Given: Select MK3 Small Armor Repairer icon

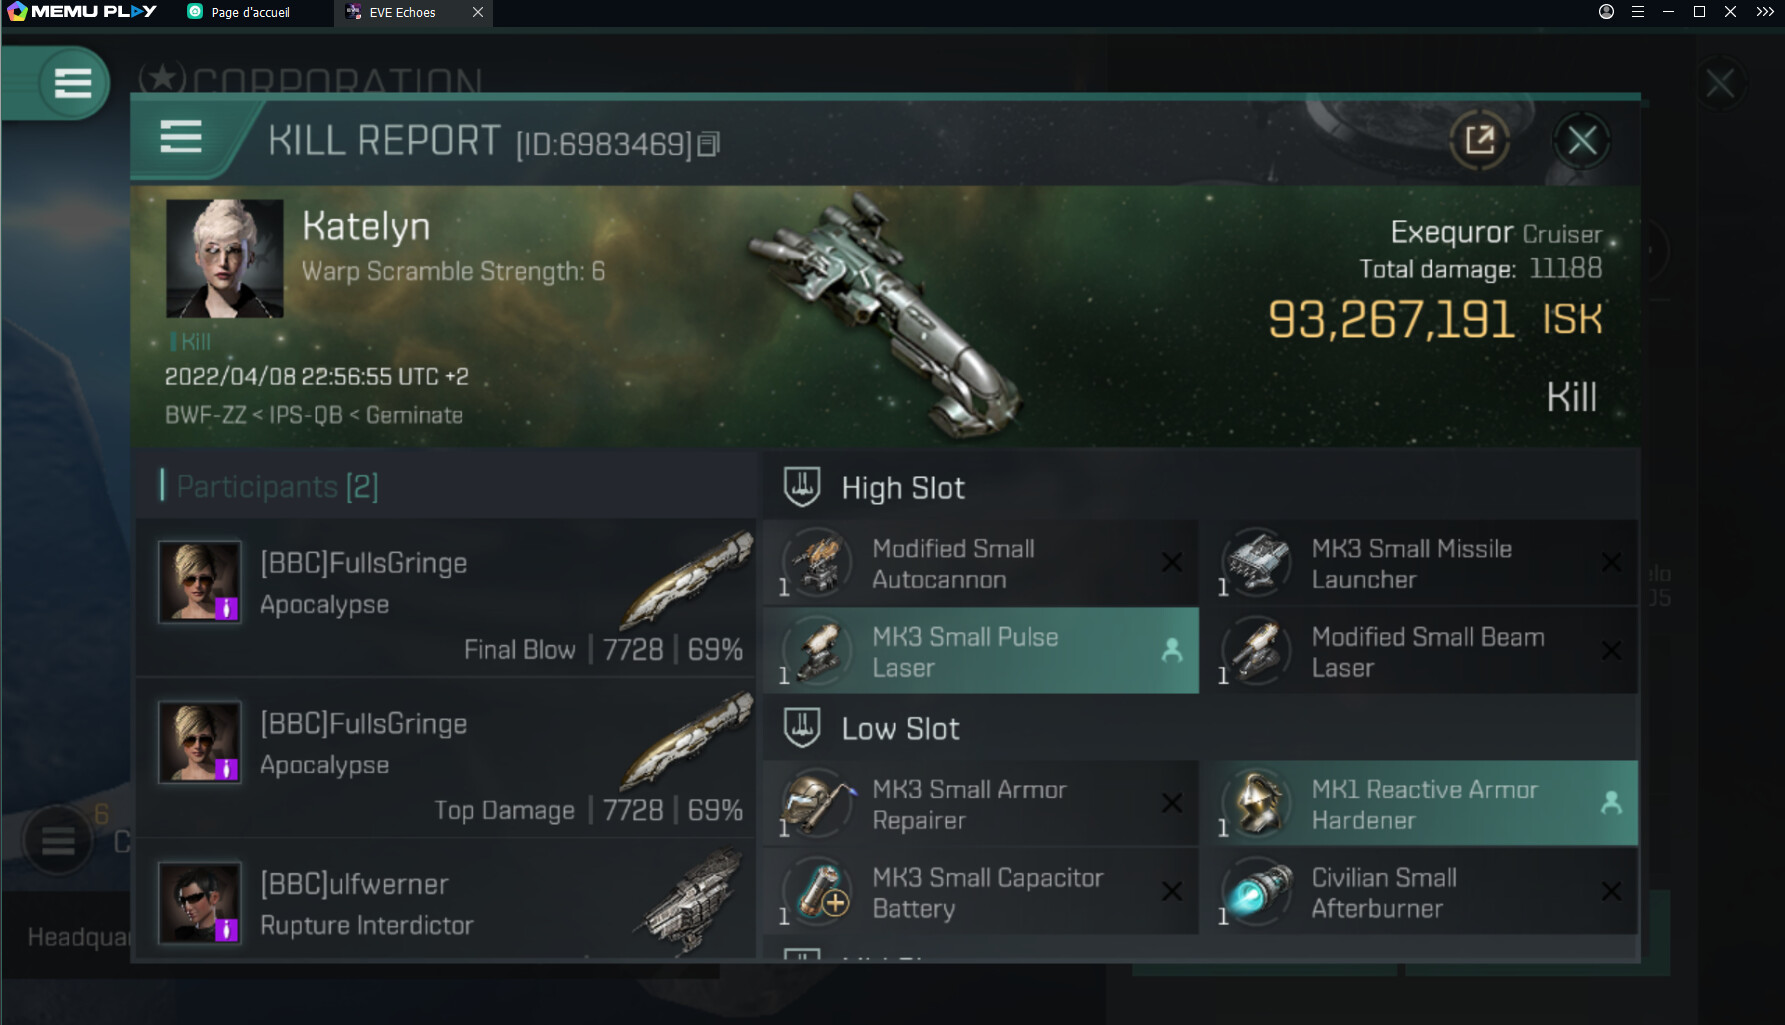Looking at the screenshot, I should (817, 804).
